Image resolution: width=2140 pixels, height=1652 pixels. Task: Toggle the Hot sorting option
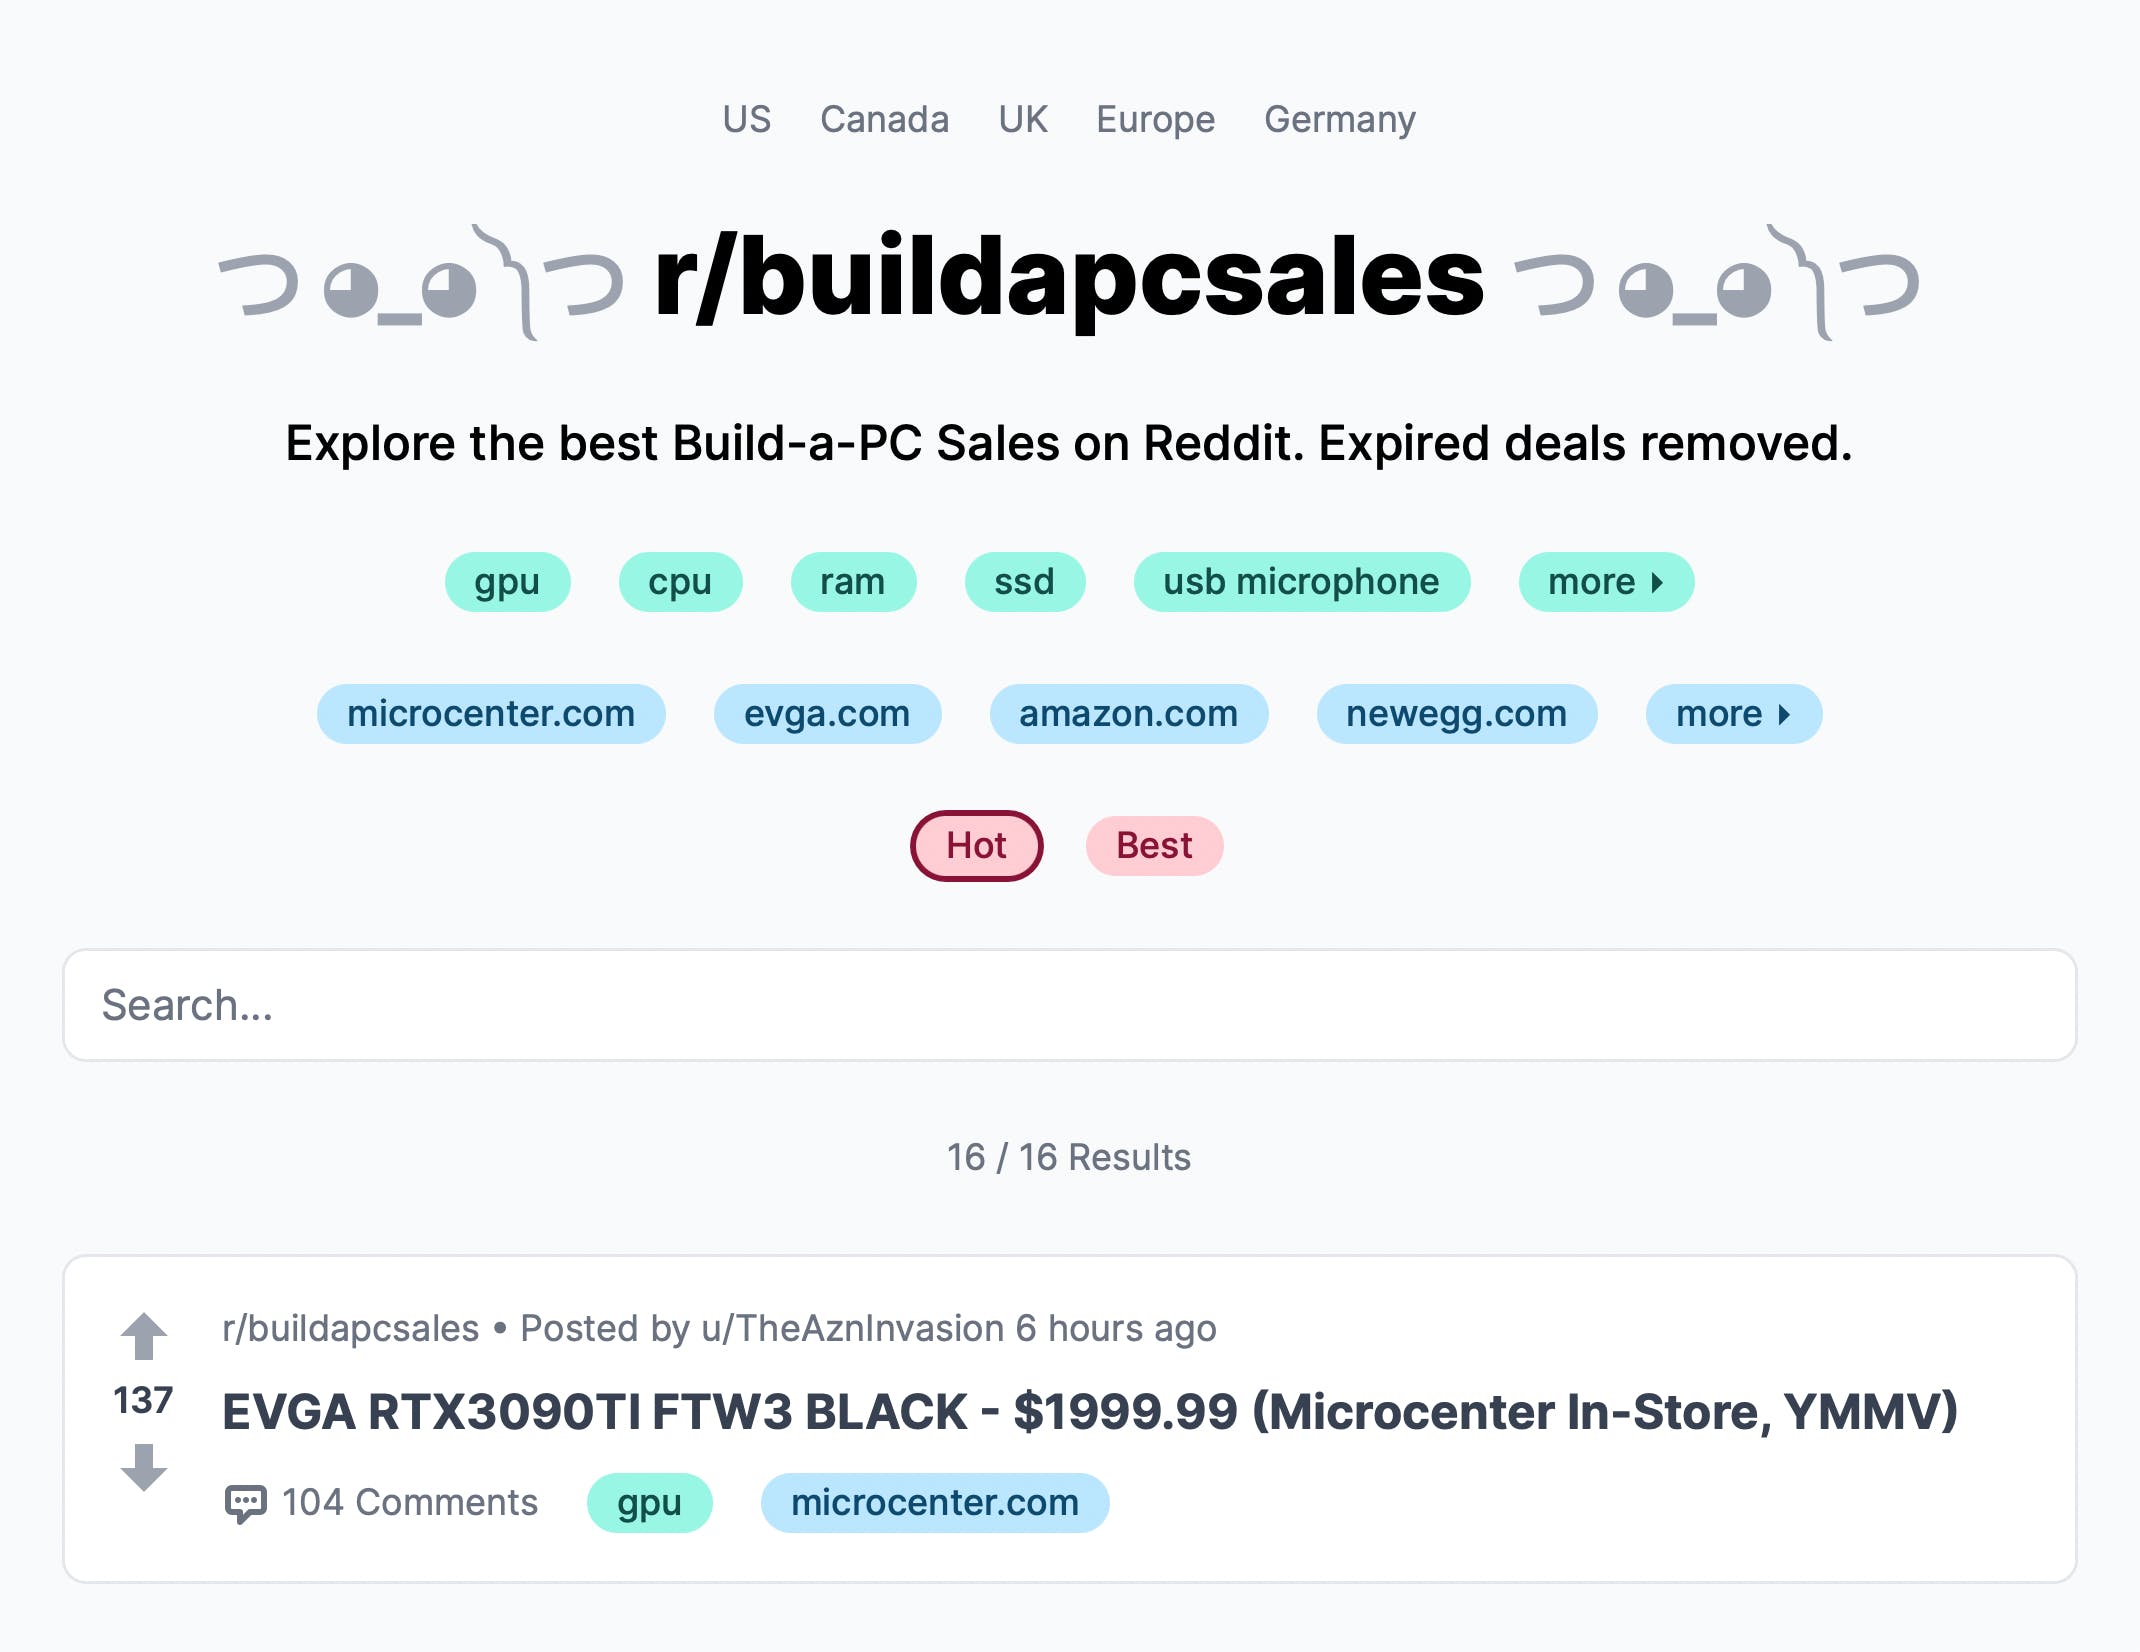click(974, 845)
